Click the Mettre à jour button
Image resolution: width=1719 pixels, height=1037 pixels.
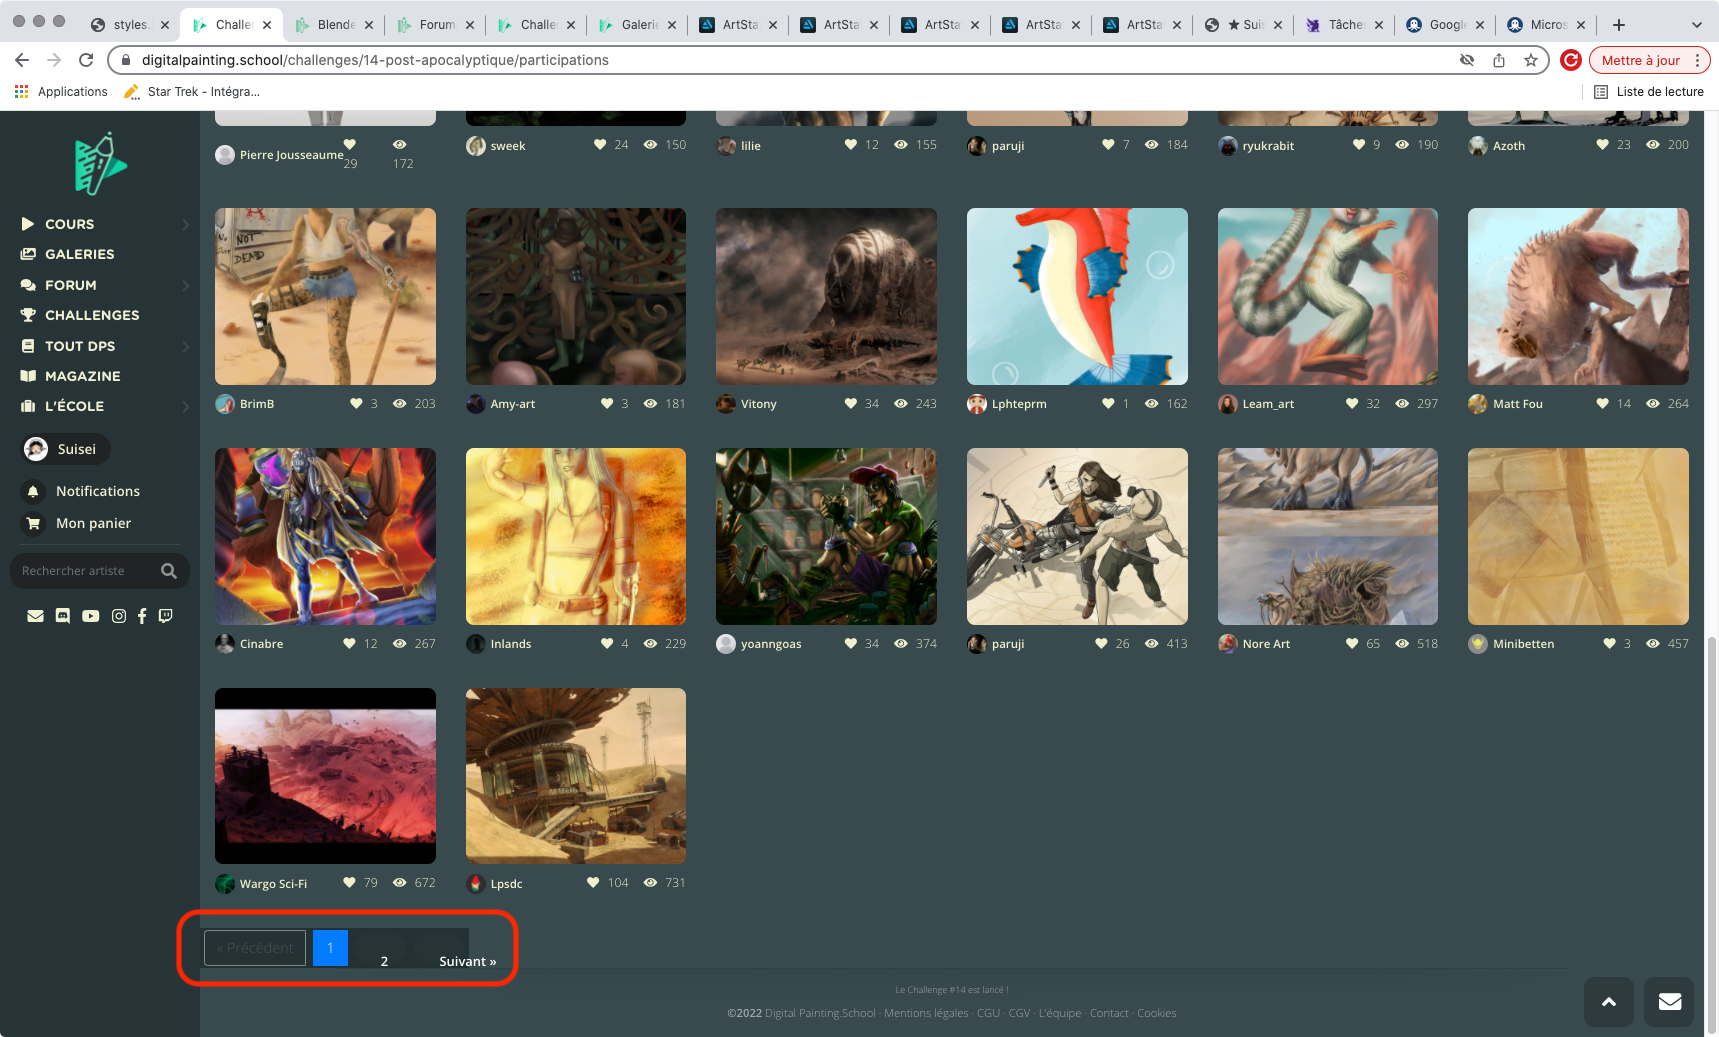point(1640,60)
